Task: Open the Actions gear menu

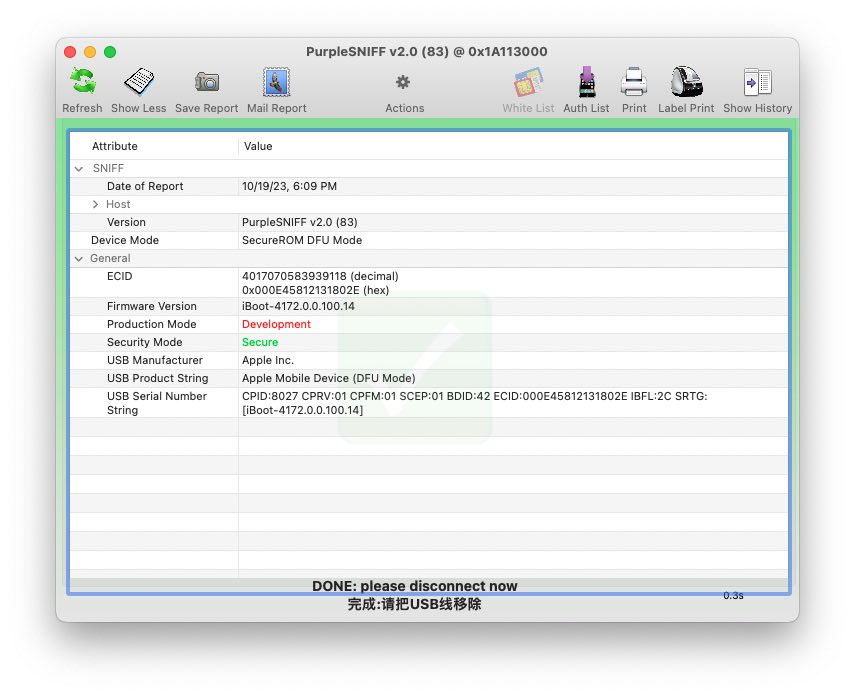Action: click(x=403, y=82)
